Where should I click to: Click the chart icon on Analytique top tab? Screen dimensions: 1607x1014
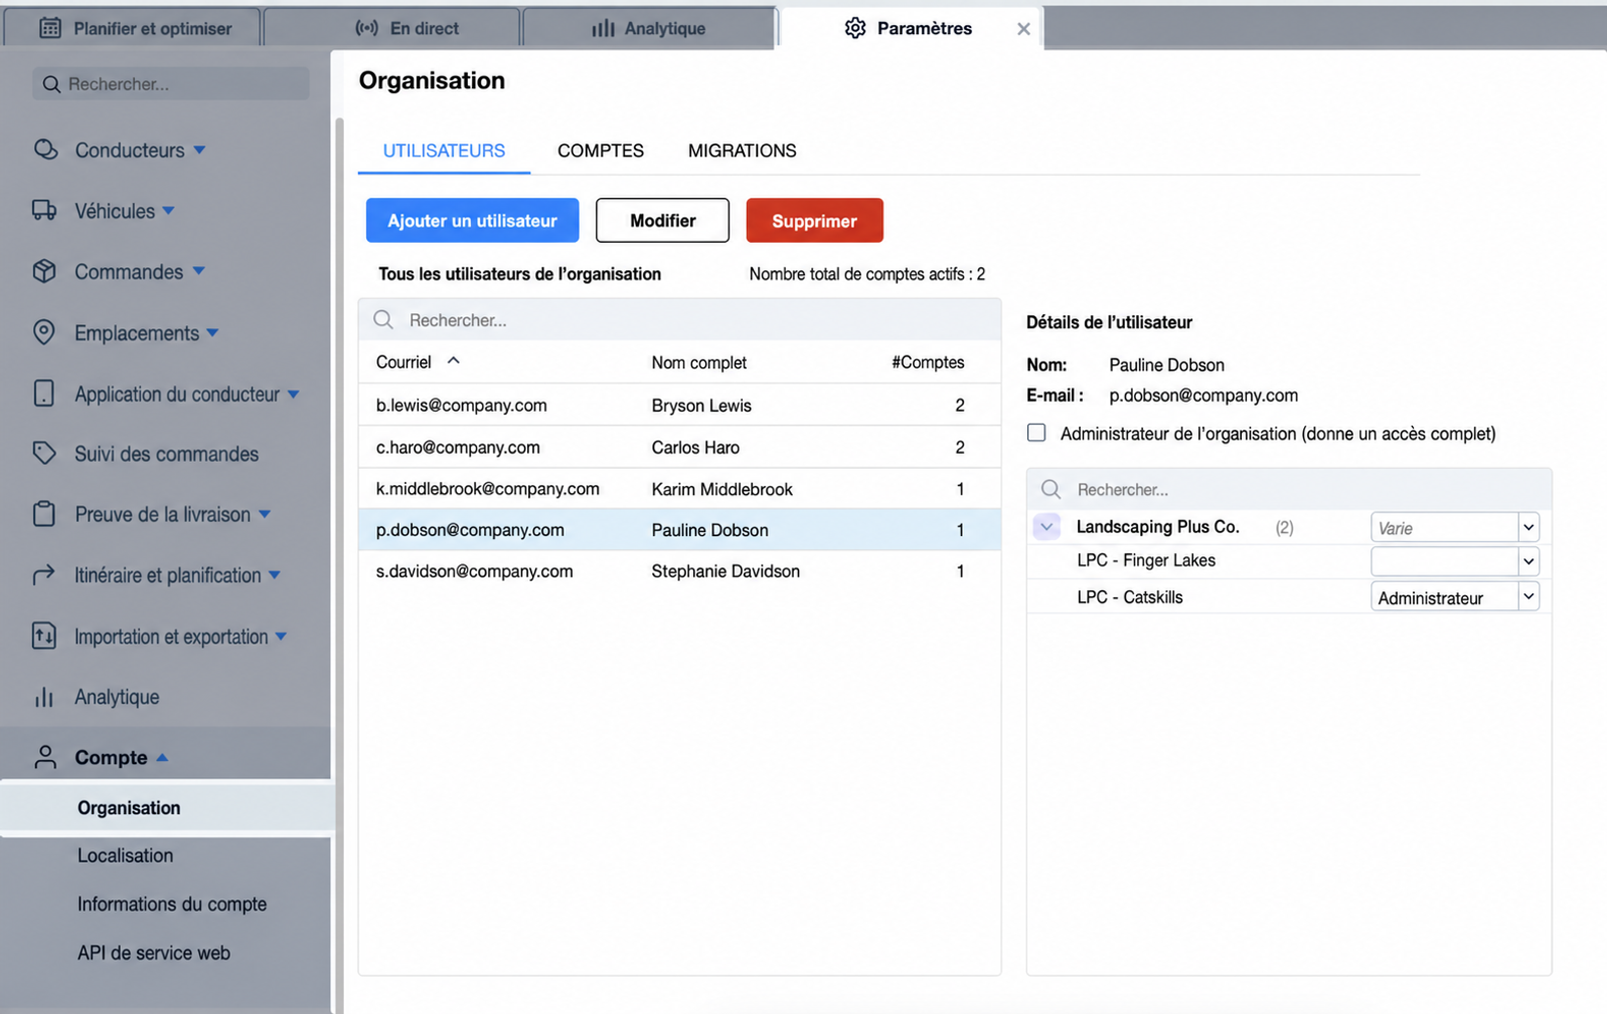[x=603, y=28]
